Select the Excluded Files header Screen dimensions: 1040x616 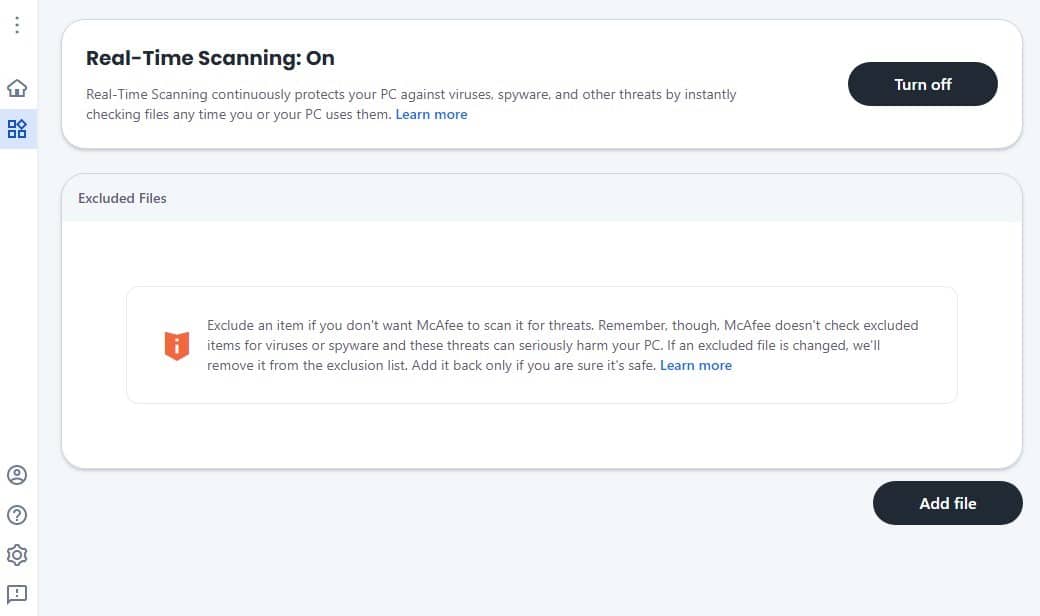pos(122,198)
